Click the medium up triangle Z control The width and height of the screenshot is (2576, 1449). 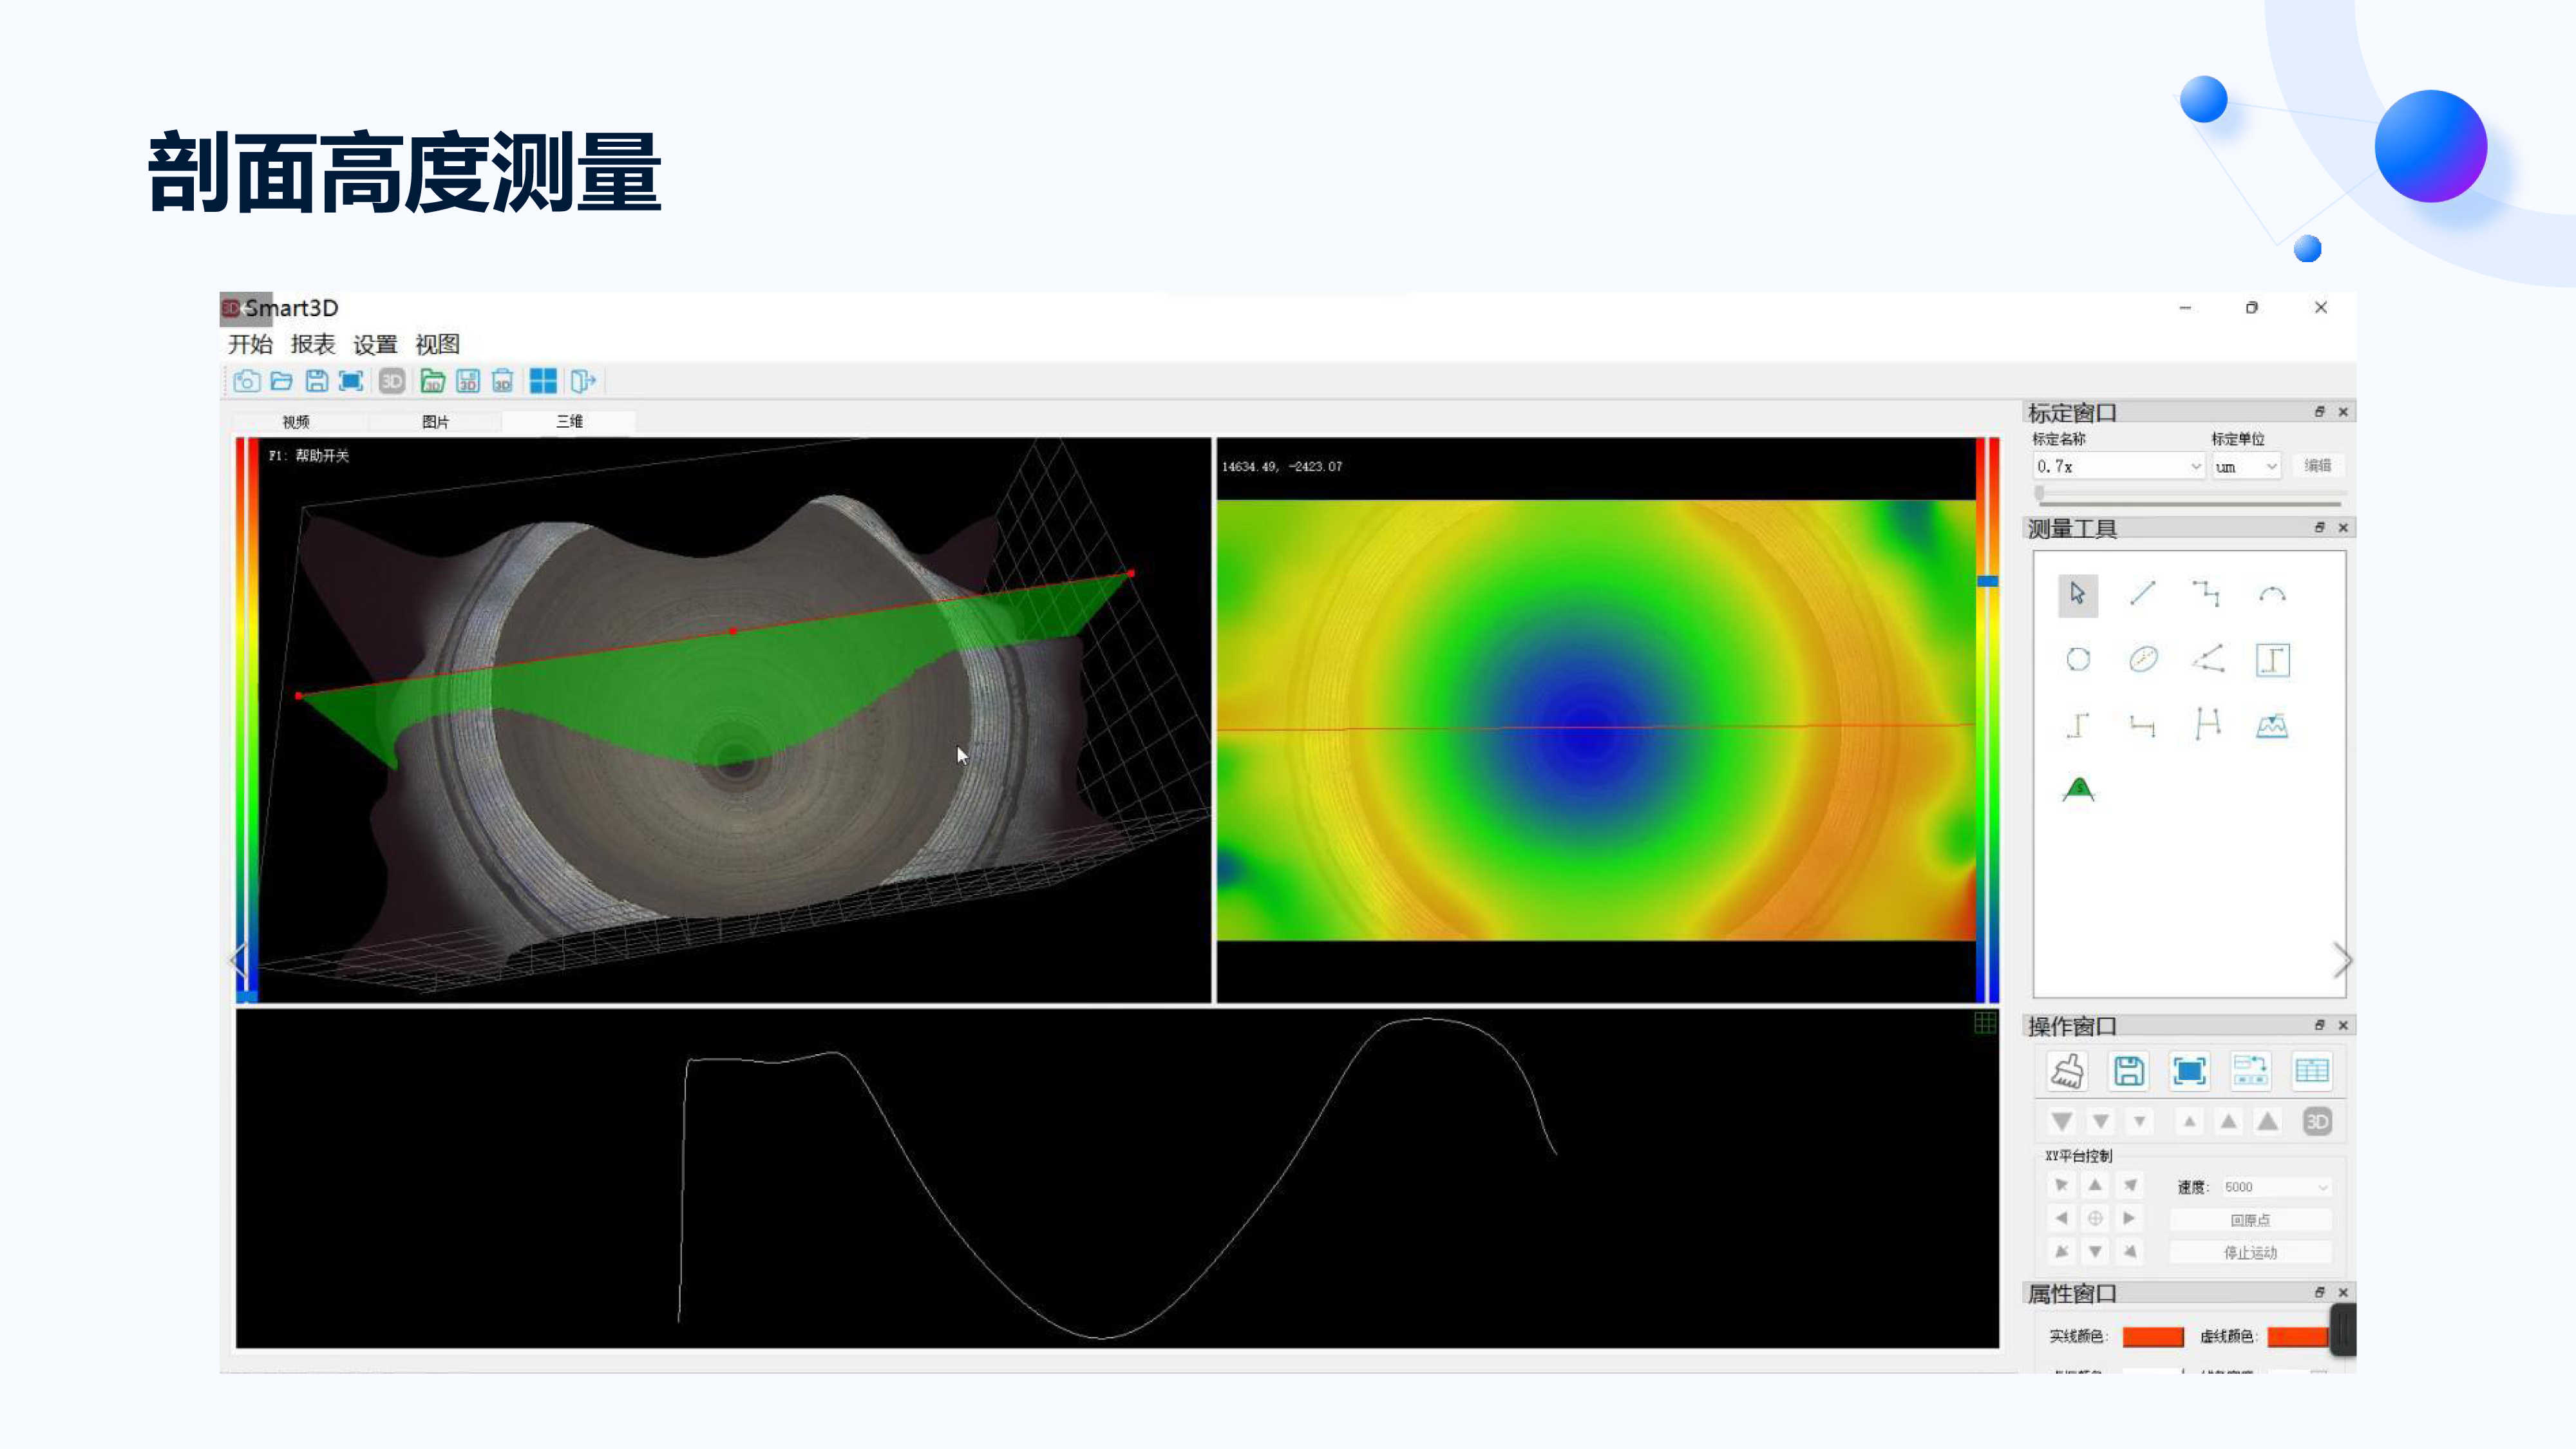point(2228,1122)
